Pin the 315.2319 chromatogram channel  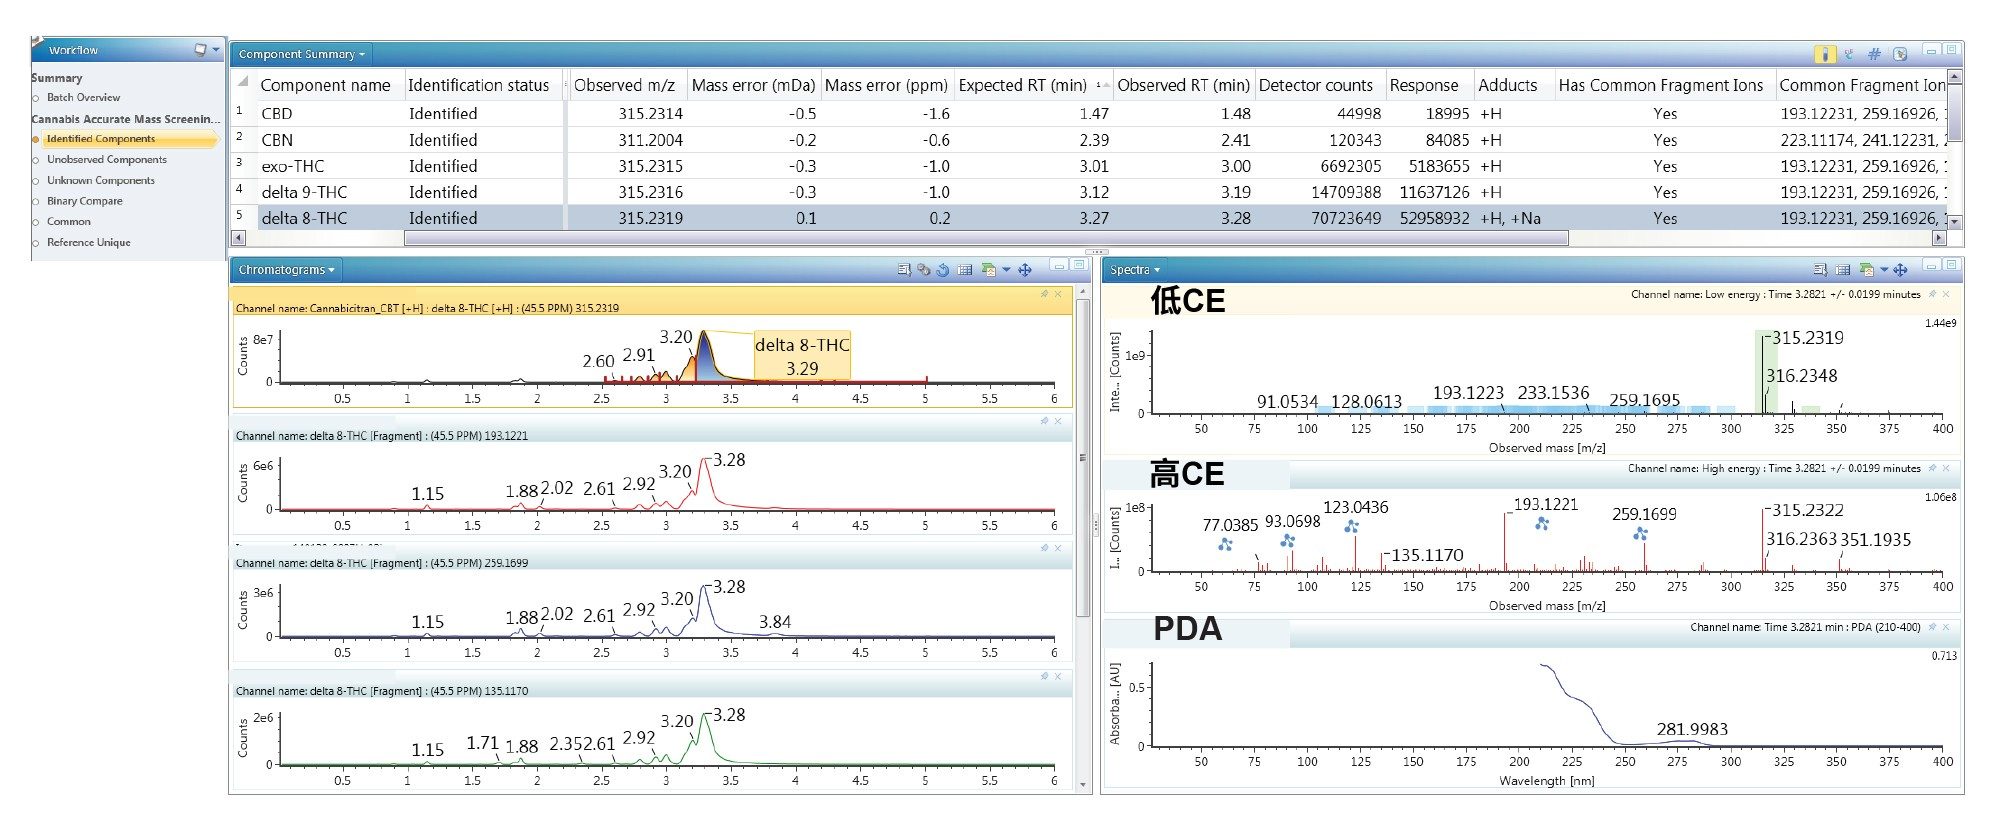[x=1044, y=294]
